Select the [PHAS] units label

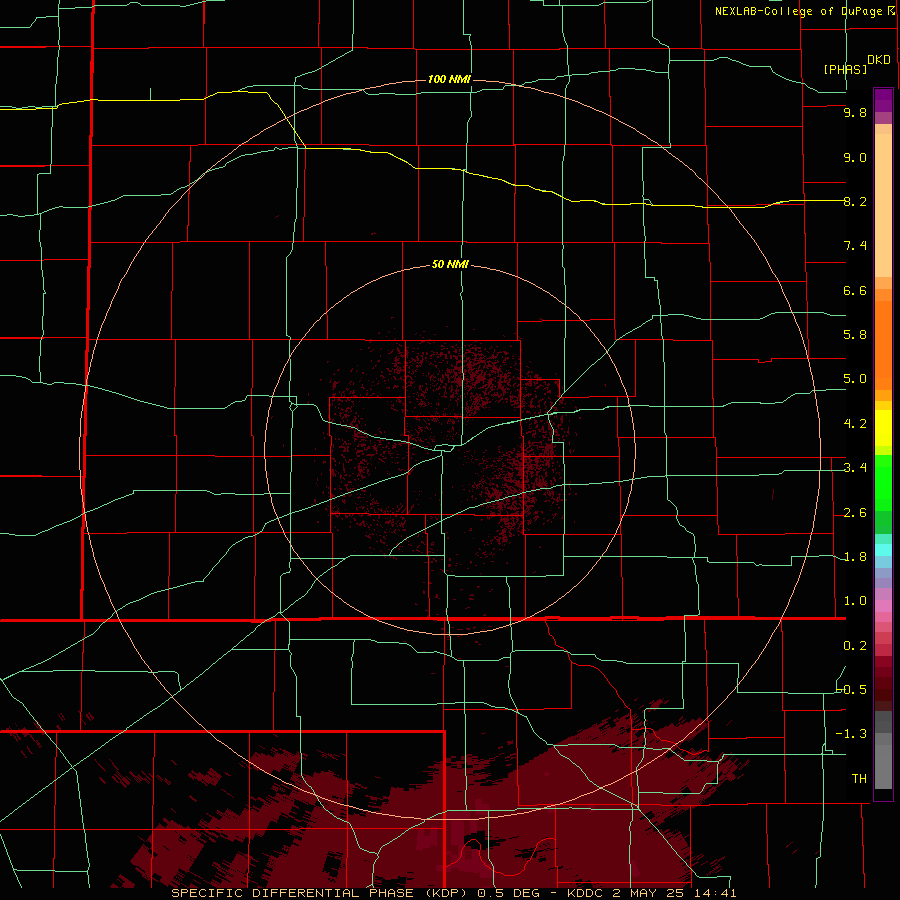845,69
